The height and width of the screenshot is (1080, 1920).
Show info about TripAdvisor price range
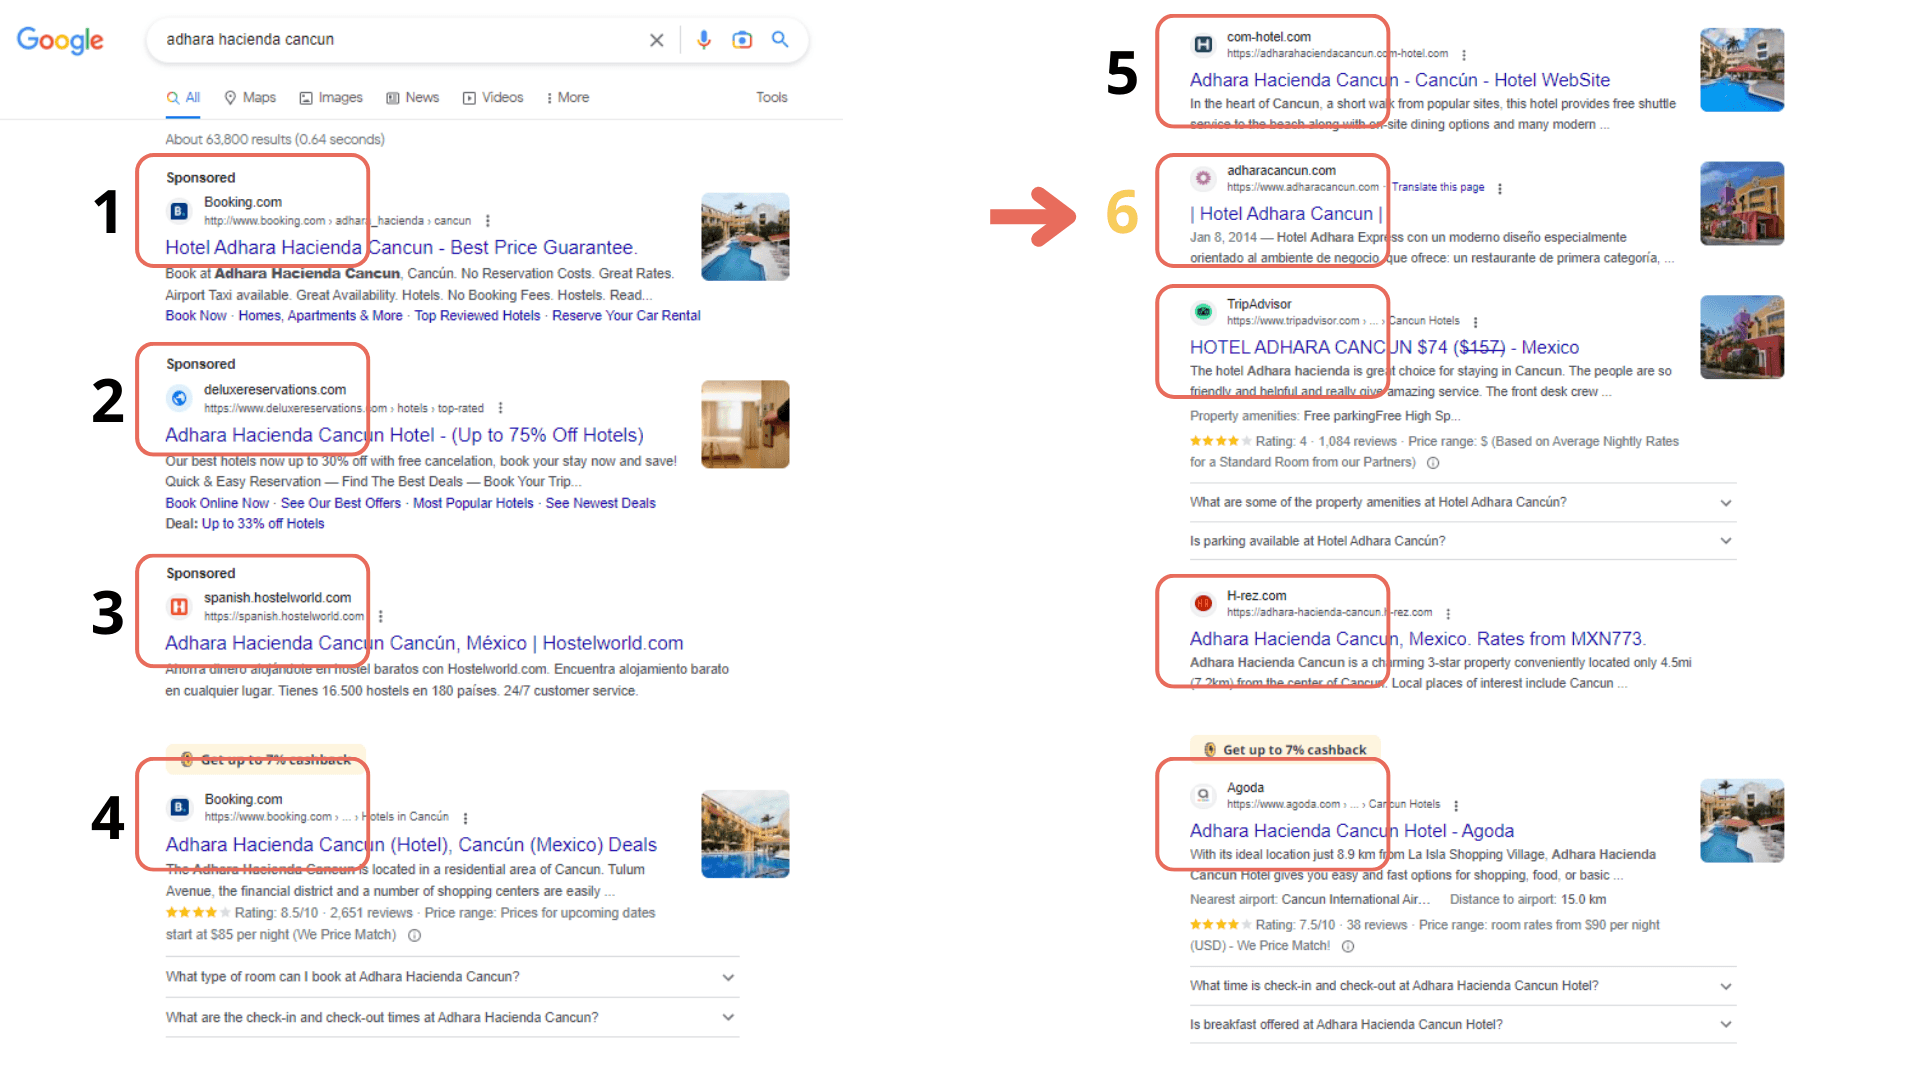click(x=1433, y=463)
